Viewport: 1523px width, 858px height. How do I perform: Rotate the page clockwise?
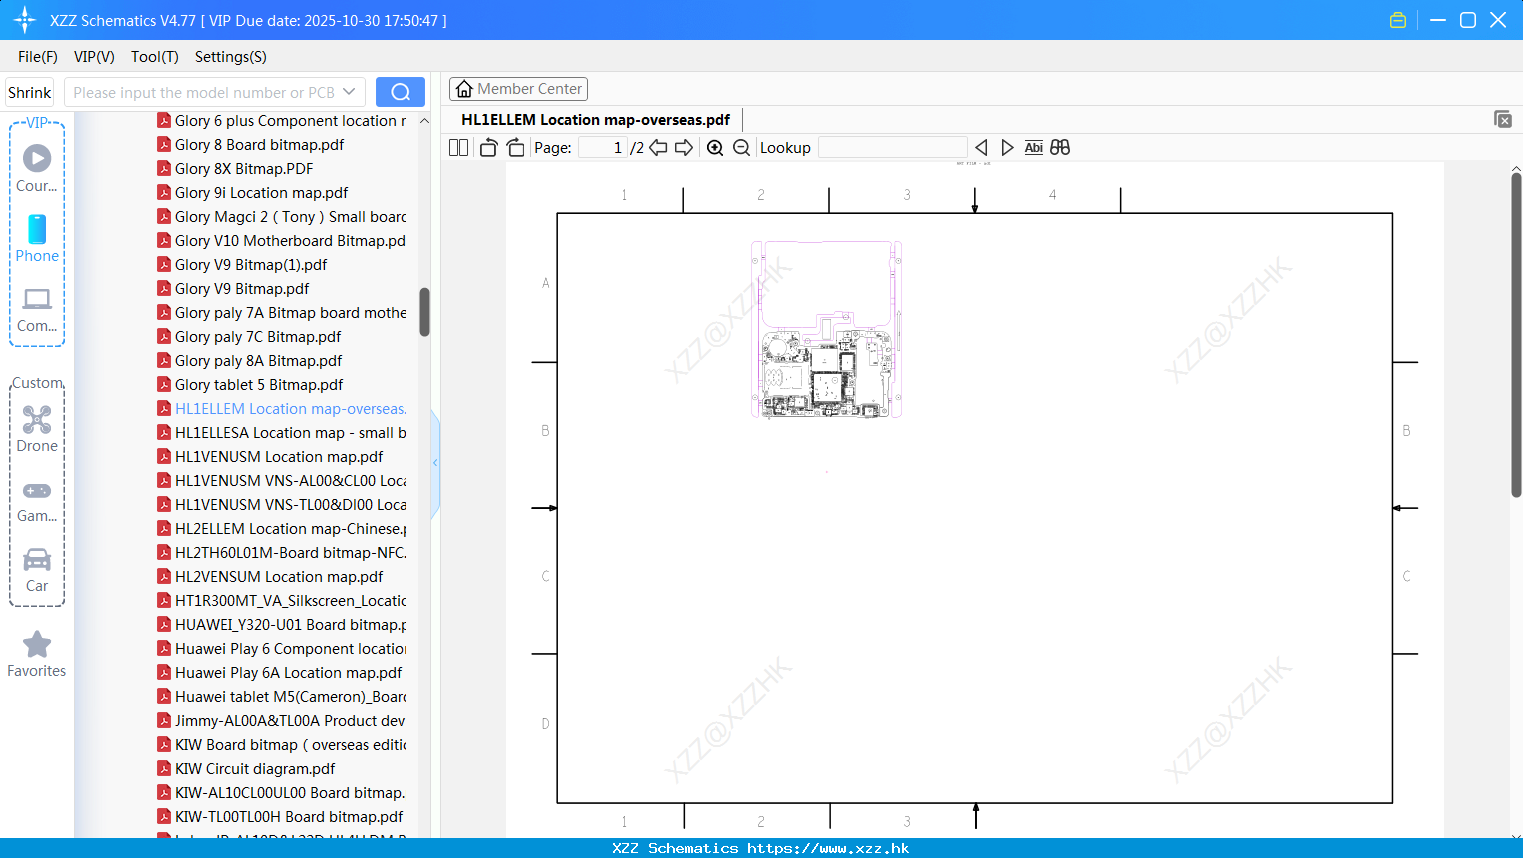point(515,148)
